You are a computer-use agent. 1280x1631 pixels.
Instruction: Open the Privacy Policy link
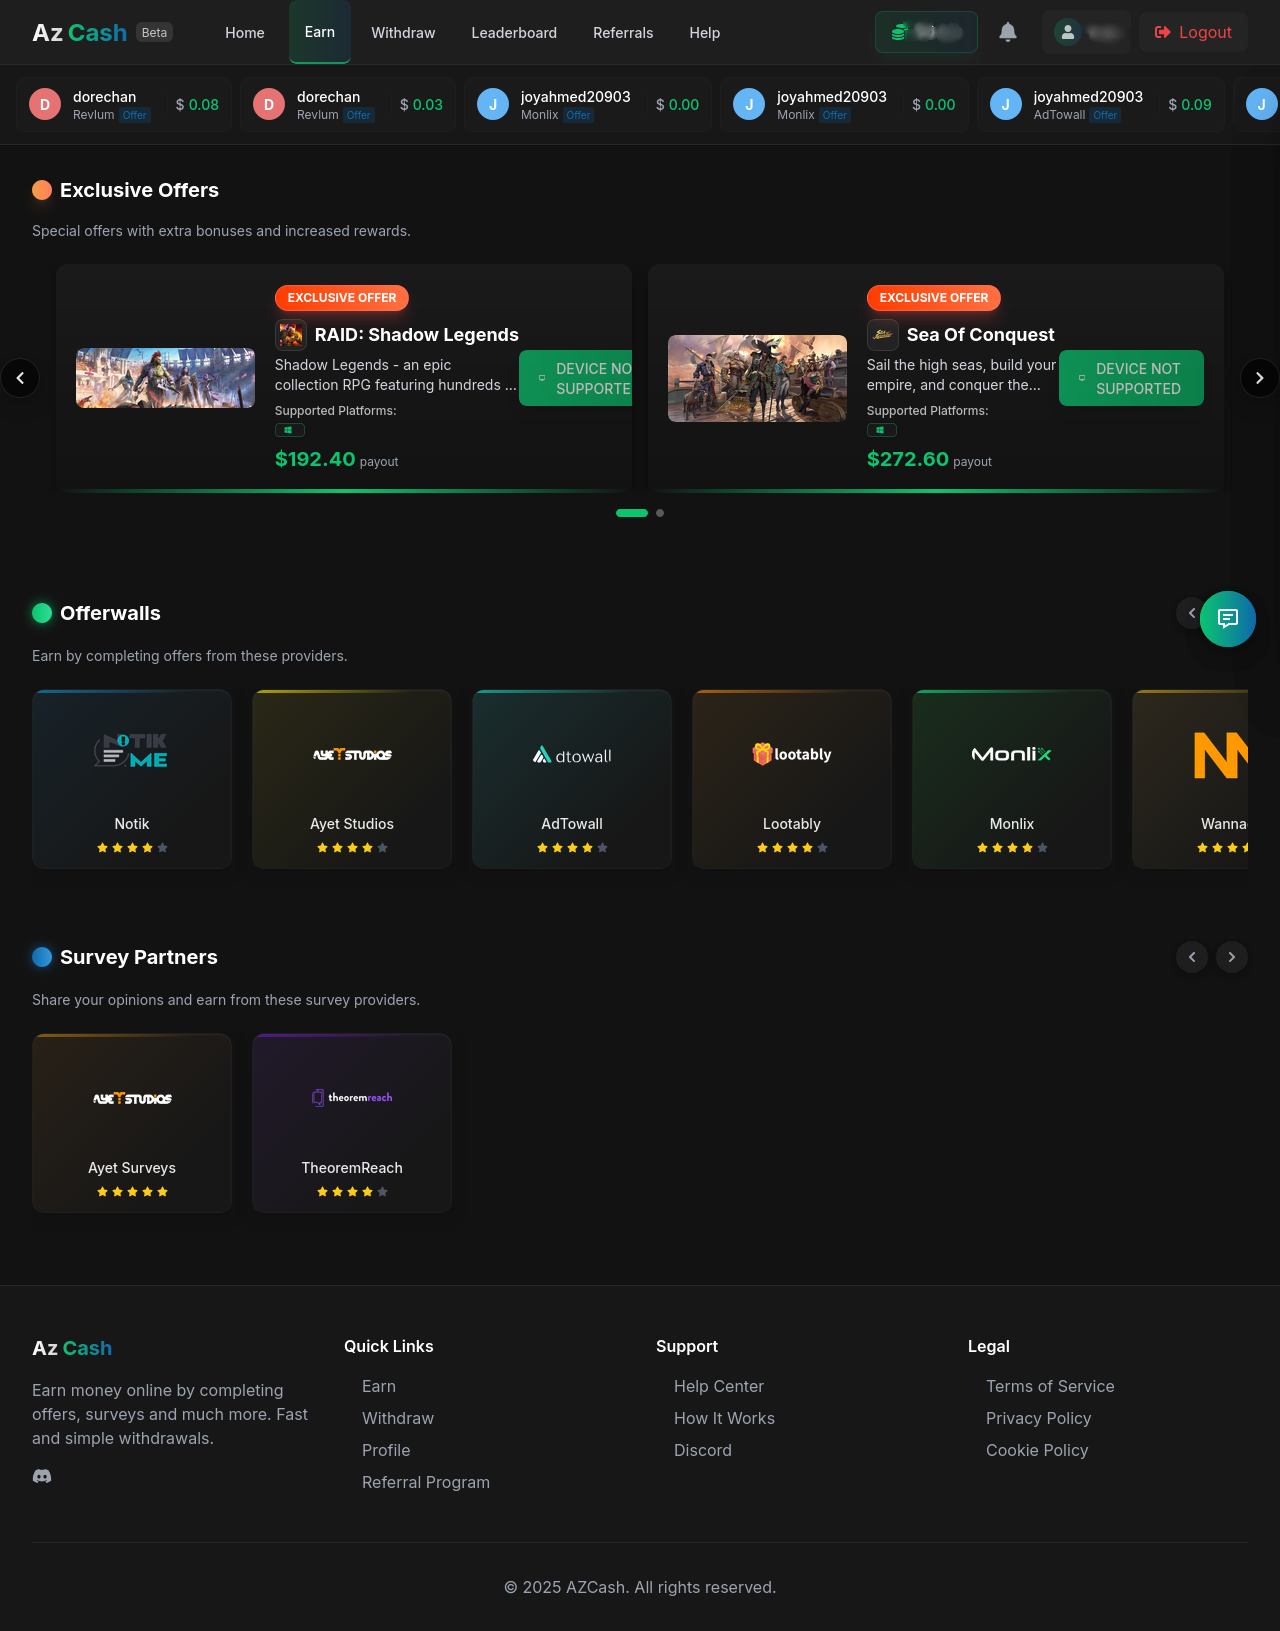1038,1418
